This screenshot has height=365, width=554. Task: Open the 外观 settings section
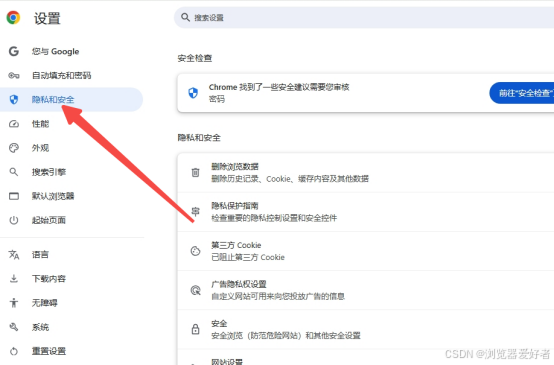pyautogui.click(x=71, y=148)
